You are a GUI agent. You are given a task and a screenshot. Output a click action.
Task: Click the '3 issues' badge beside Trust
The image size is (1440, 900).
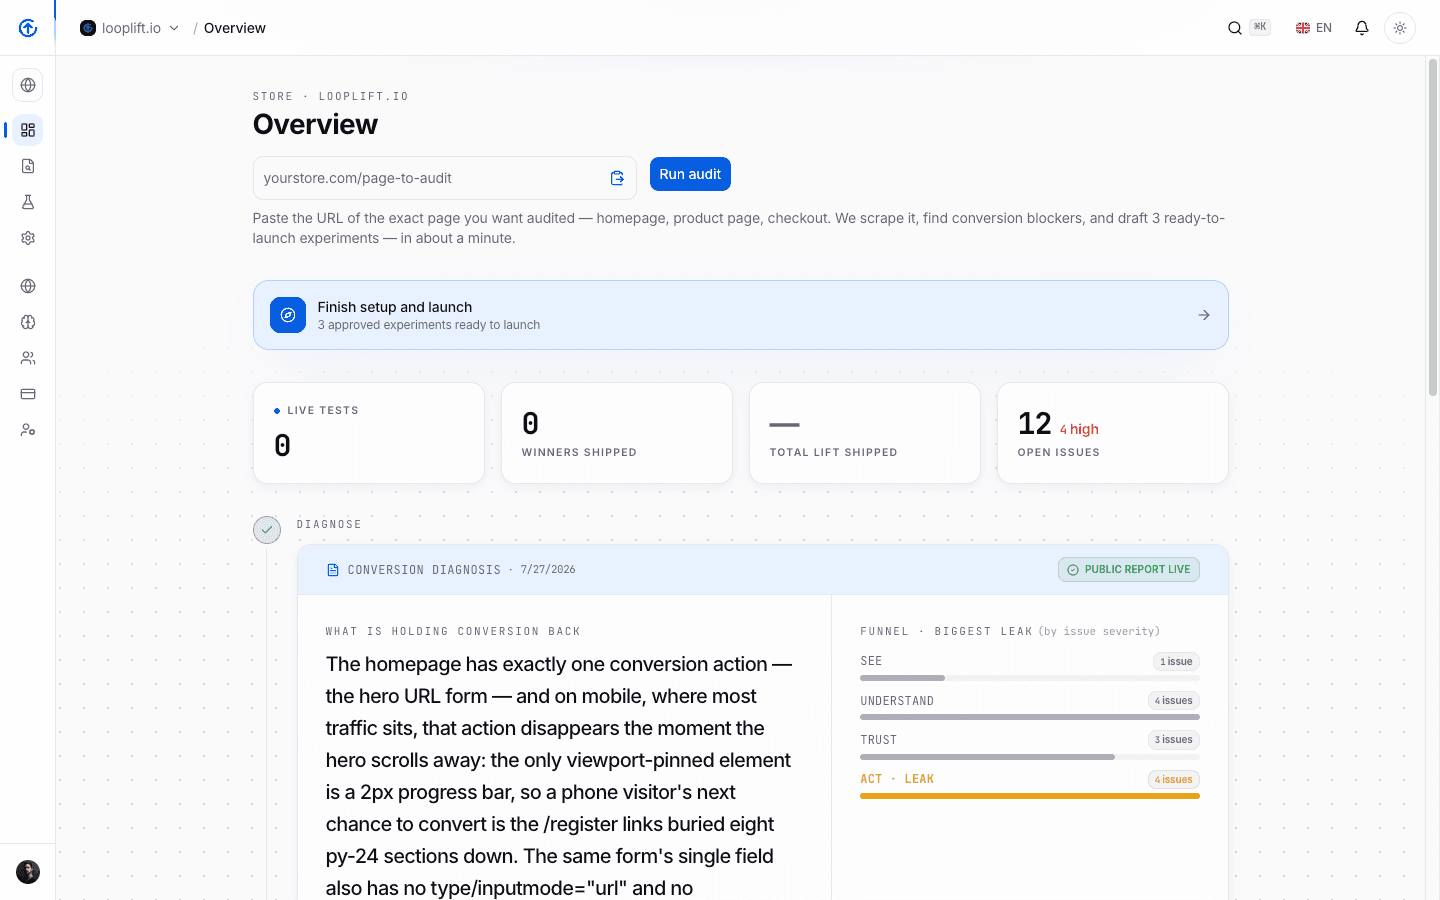(1174, 740)
